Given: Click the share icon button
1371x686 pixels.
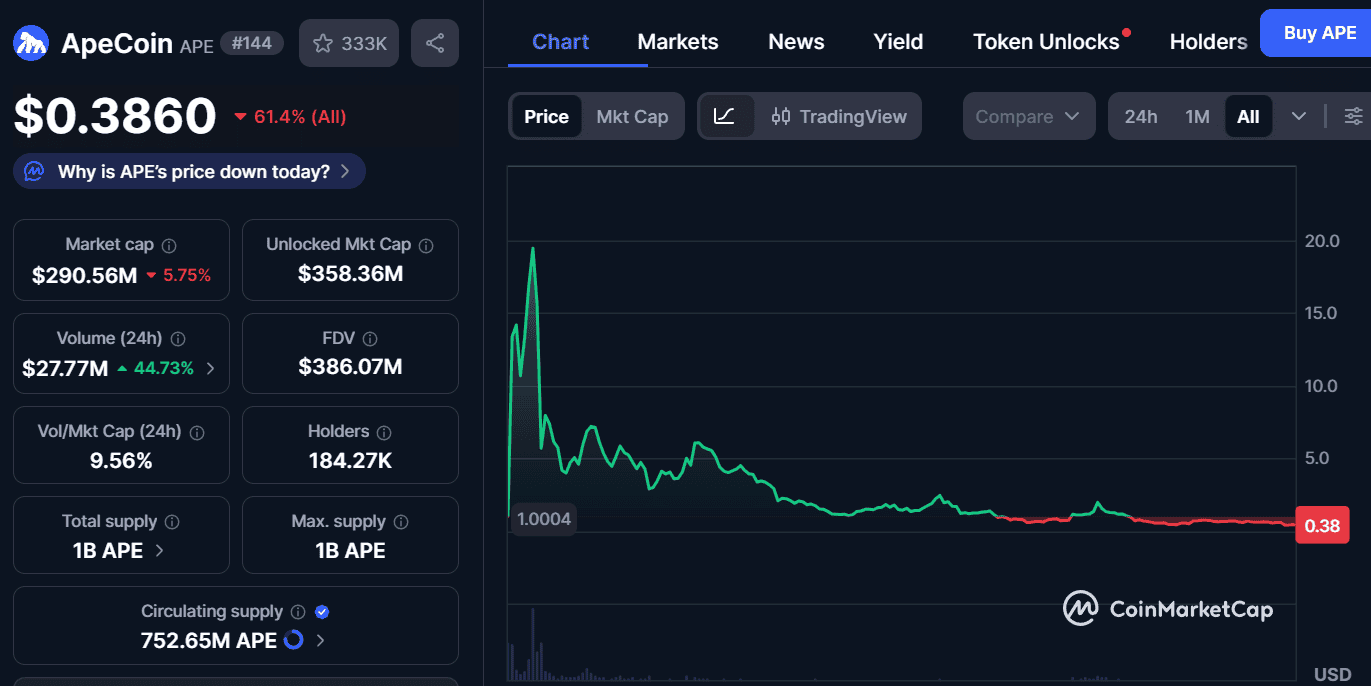Looking at the screenshot, I should pyautogui.click(x=435, y=43).
